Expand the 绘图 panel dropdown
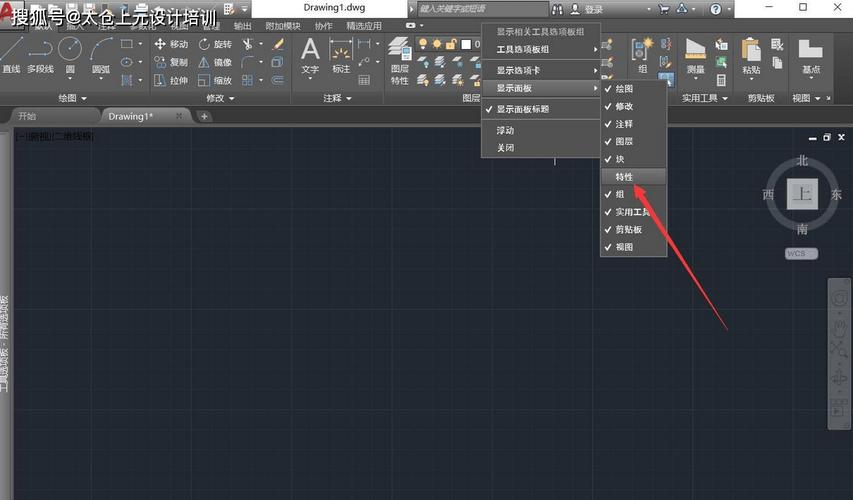 [73, 99]
